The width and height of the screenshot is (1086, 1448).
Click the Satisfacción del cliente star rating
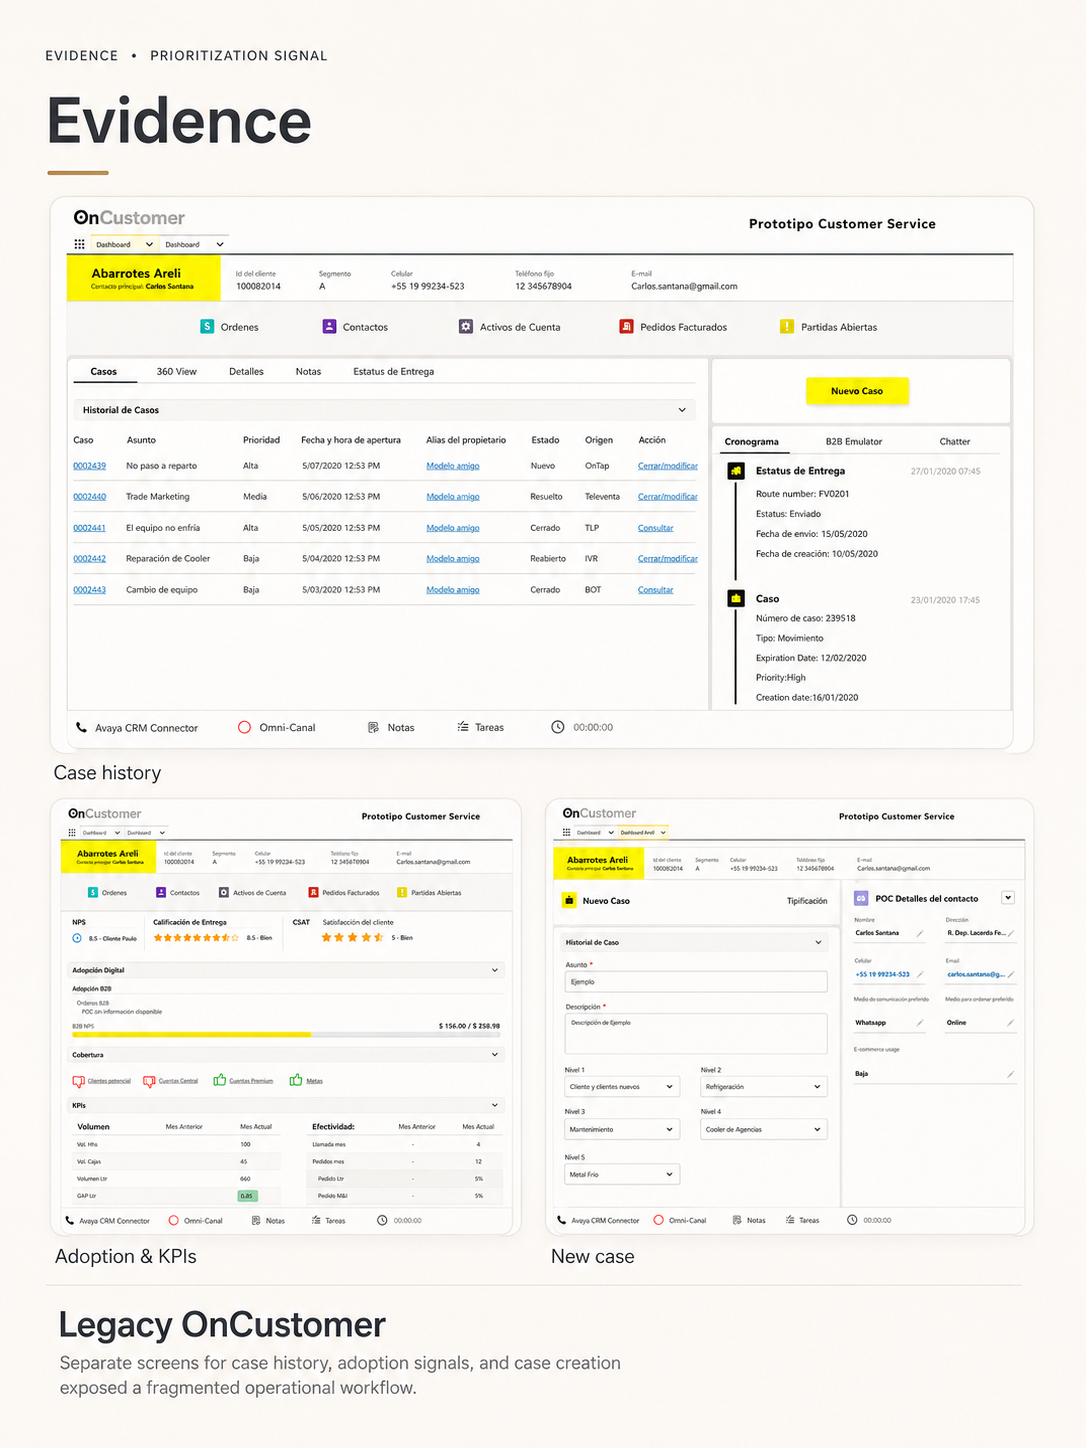[352, 938]
